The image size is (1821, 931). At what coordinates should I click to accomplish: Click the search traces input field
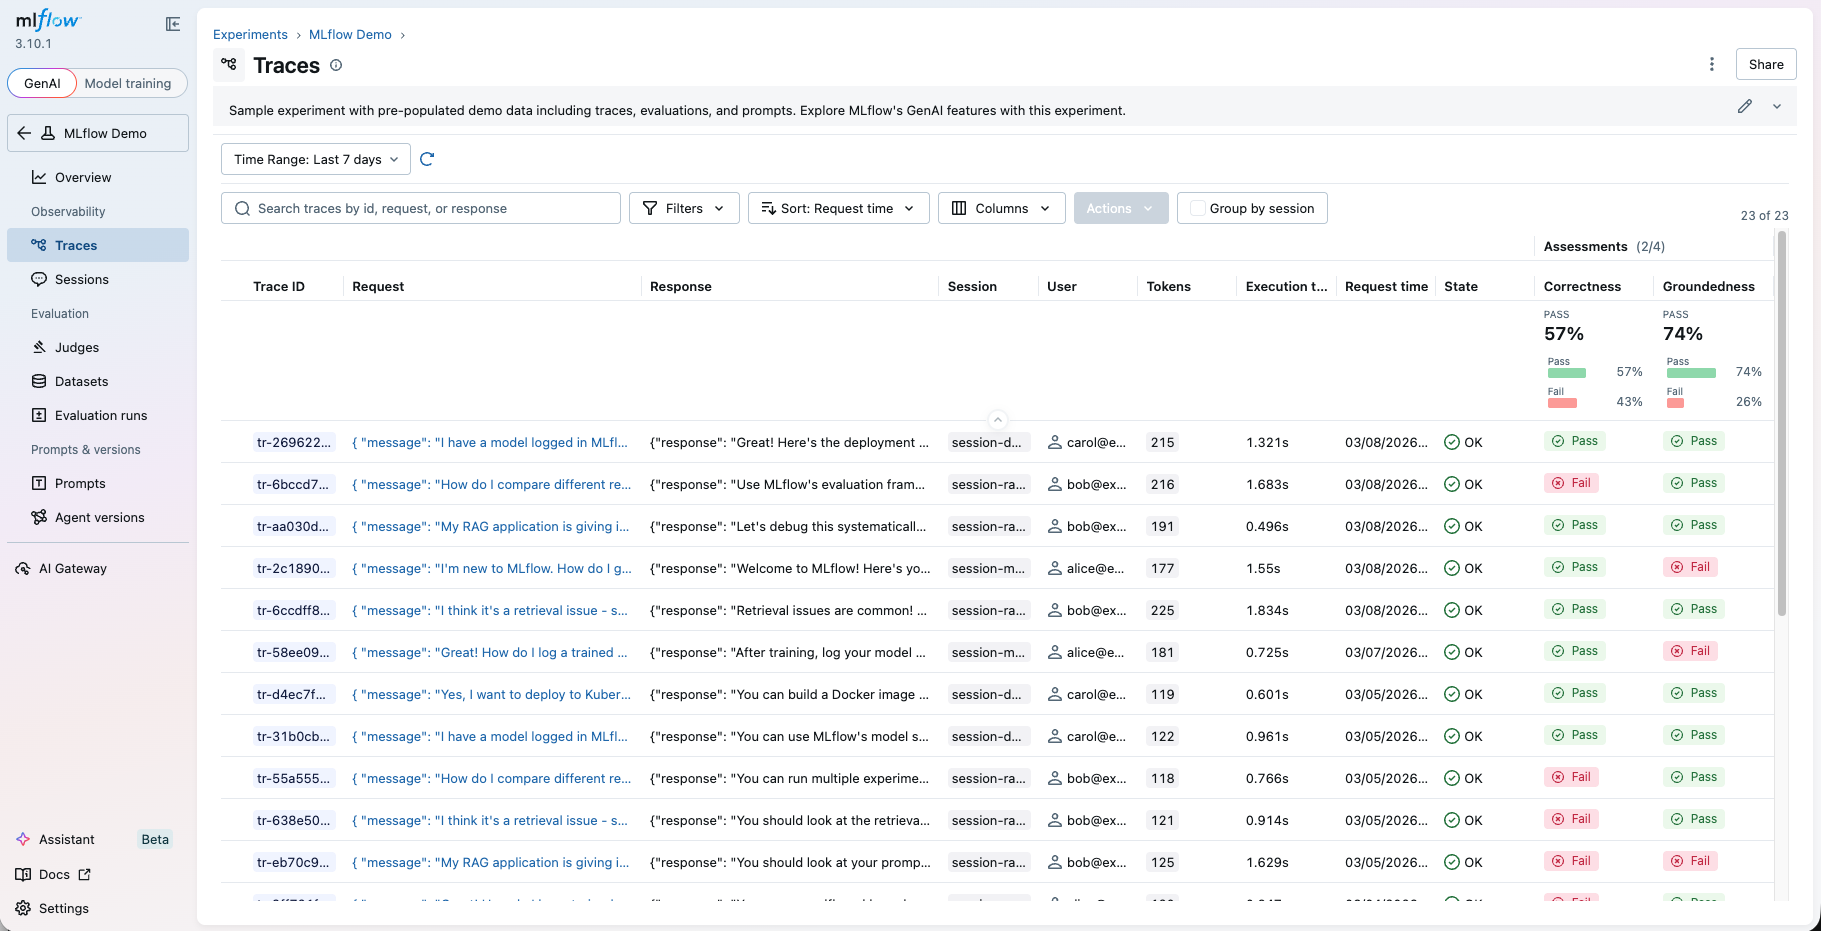tap(420, 208)
